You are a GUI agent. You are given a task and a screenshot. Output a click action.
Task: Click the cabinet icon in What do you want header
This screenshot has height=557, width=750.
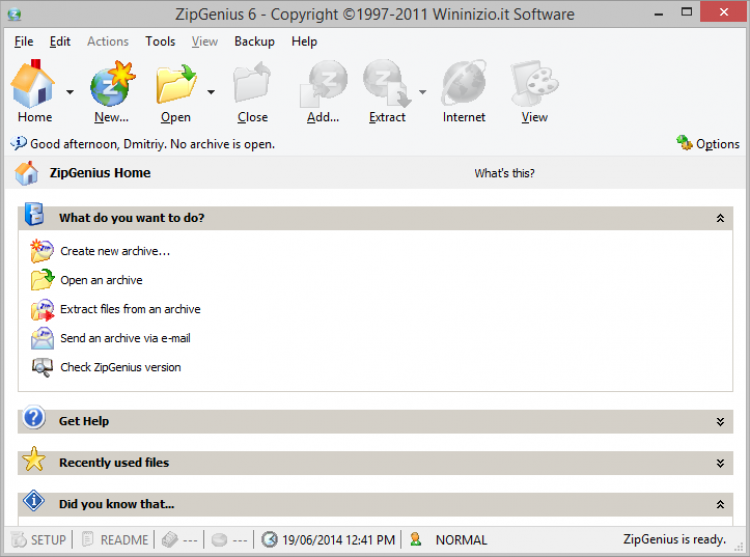click(x=34, y=214)
